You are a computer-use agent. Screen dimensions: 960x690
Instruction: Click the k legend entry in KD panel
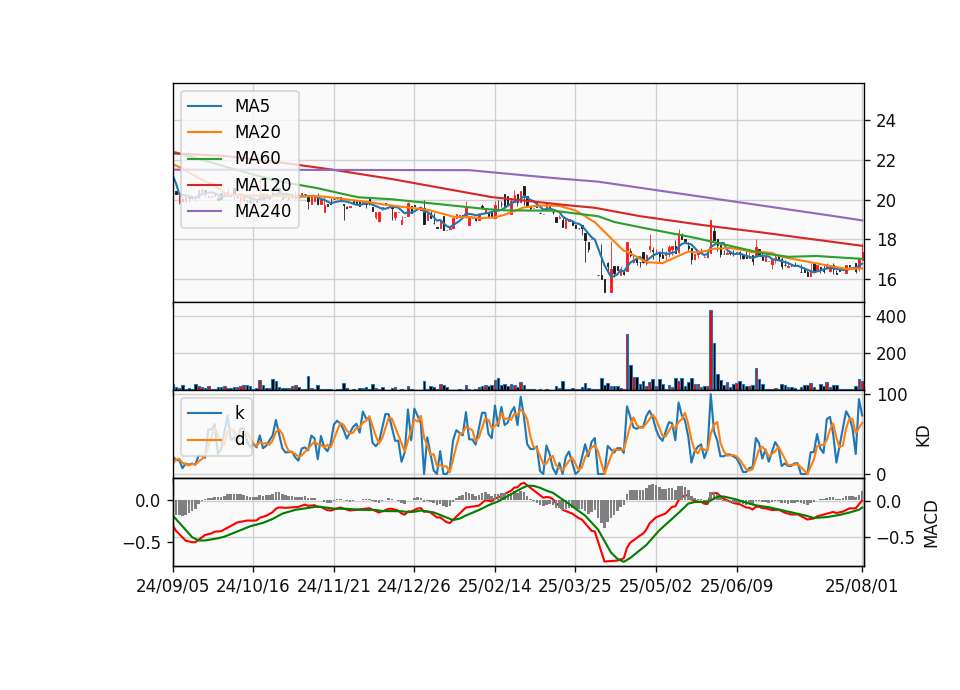tap(239, 413)
